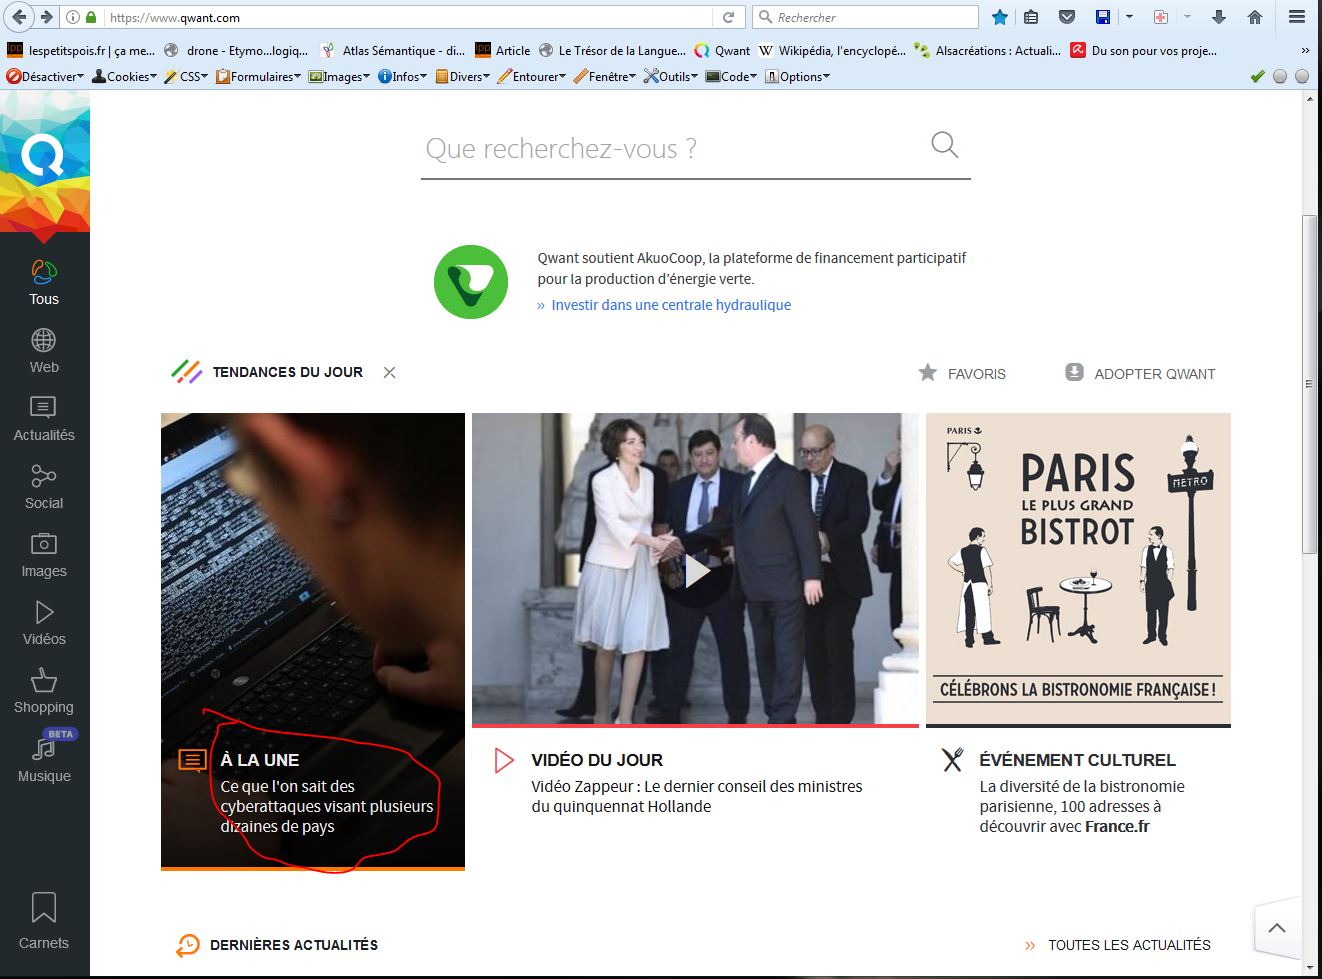Click the Adopter Qwant button
Viewport: 1322px width, 979px height.
coord(1141,373)
